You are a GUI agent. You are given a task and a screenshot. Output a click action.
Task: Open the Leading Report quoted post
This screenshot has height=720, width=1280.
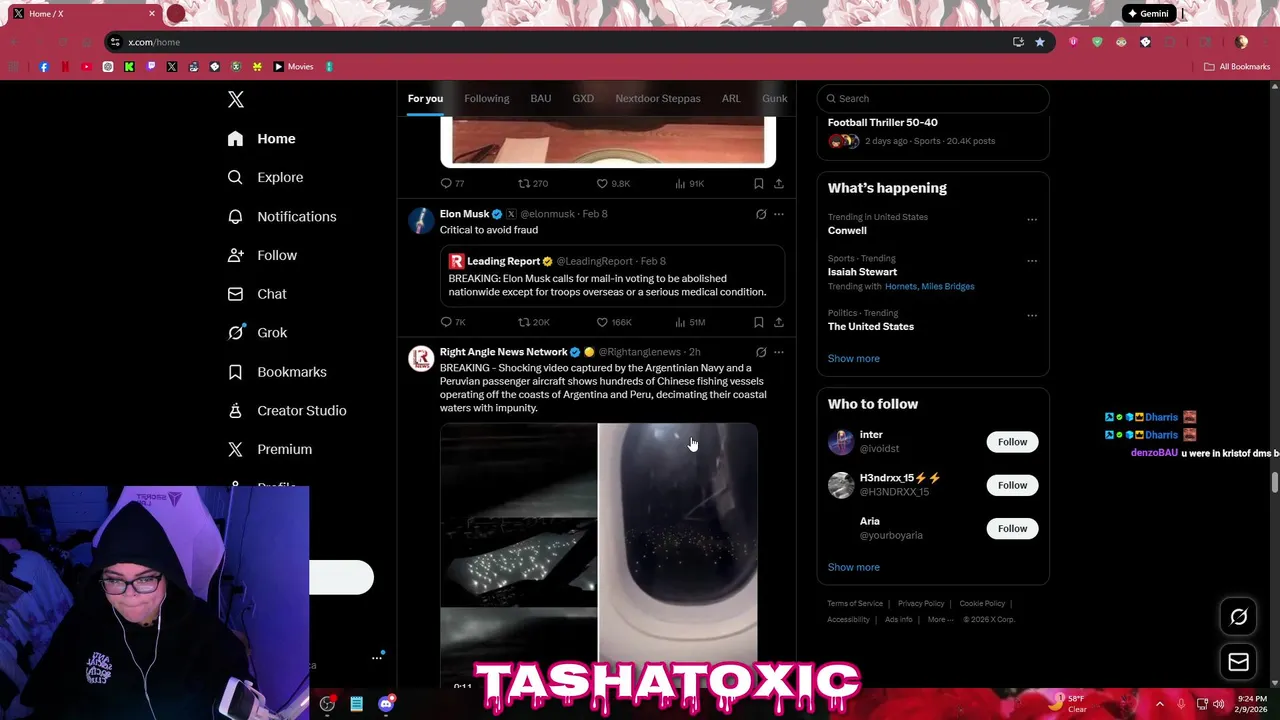(x=612, y=276)
